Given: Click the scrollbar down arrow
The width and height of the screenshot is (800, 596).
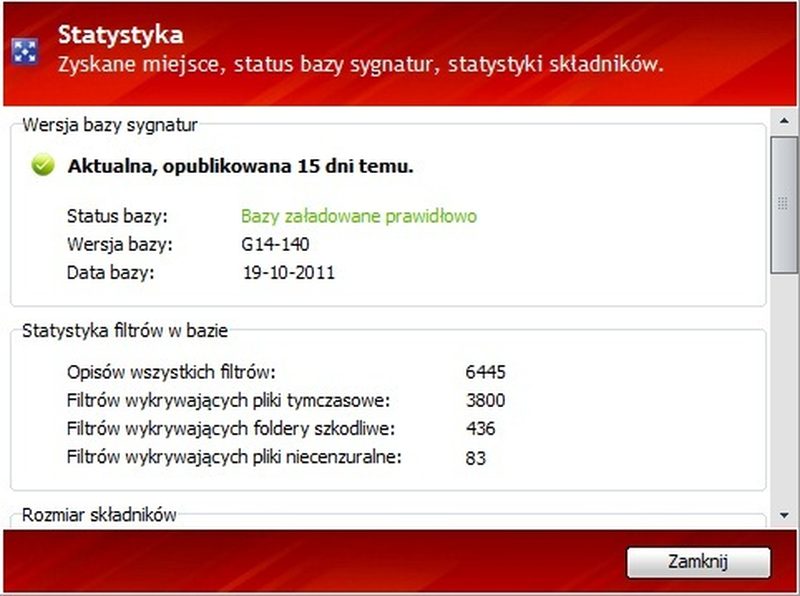Looking at the screenshot, I should tap(784, 515).
